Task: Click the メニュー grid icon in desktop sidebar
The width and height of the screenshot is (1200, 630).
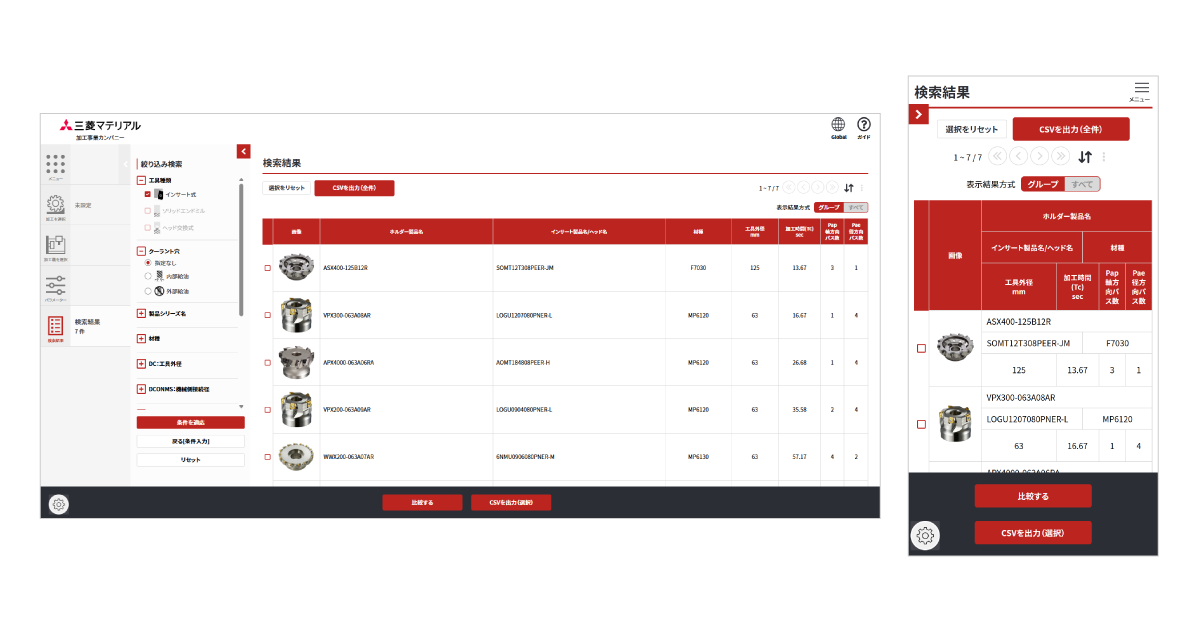Action: coord(57,165)
